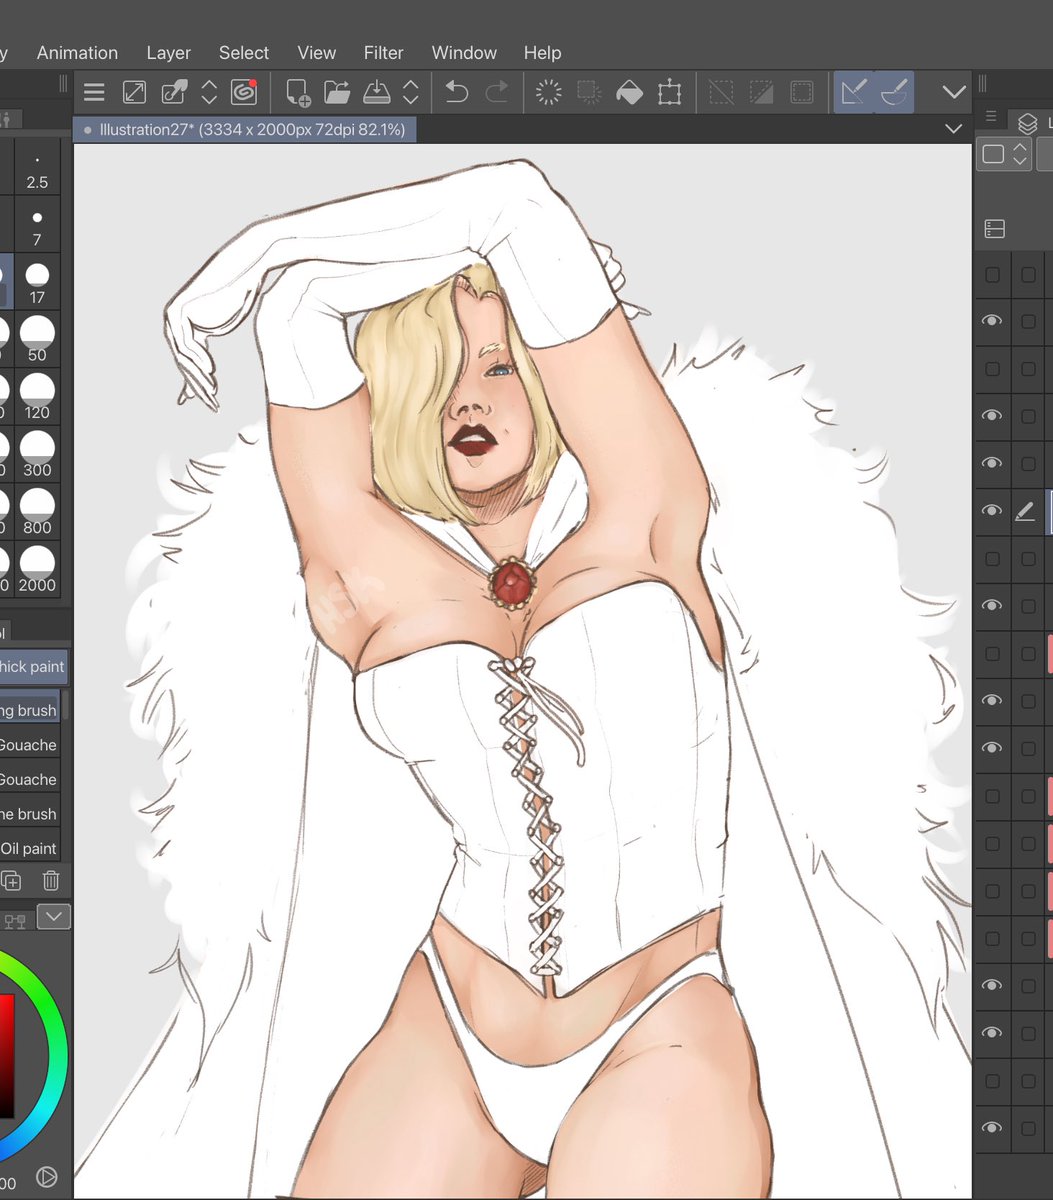Click the linked-squares icon beside the dropdown arrow

pos(15,920)
